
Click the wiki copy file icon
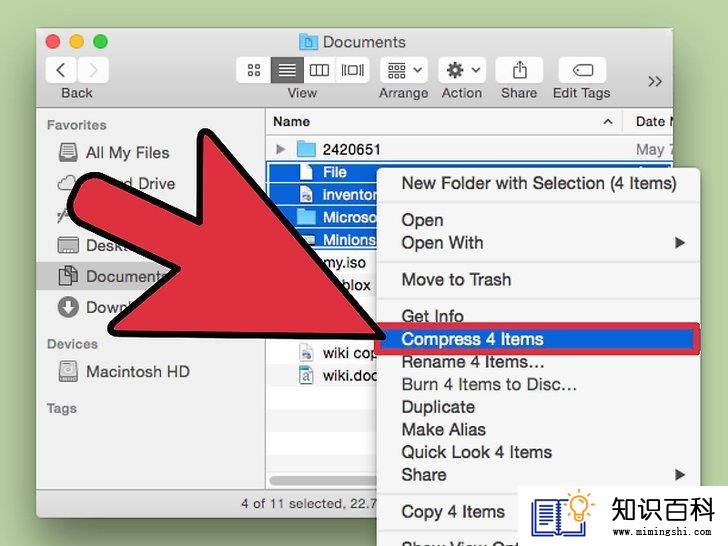click(306, 353)
